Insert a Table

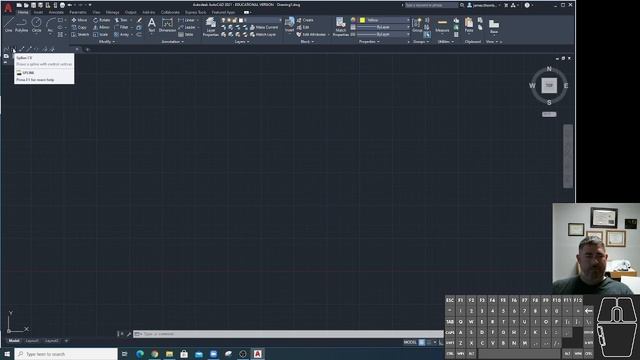coord(186,35)
